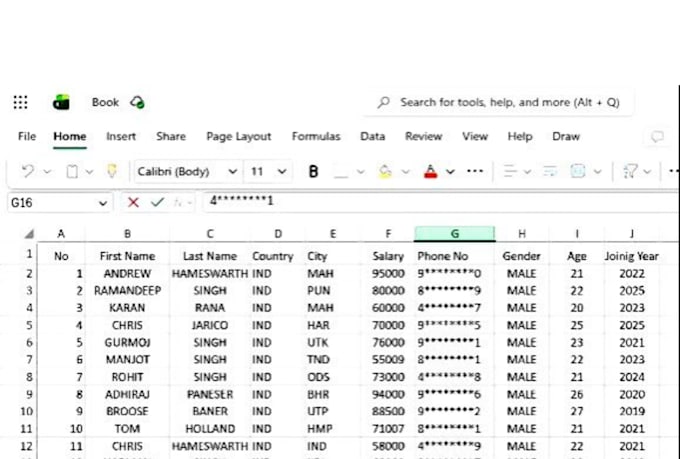Click the fx insert function icon
The image size is (680, 459).
(x=178, y=202)
